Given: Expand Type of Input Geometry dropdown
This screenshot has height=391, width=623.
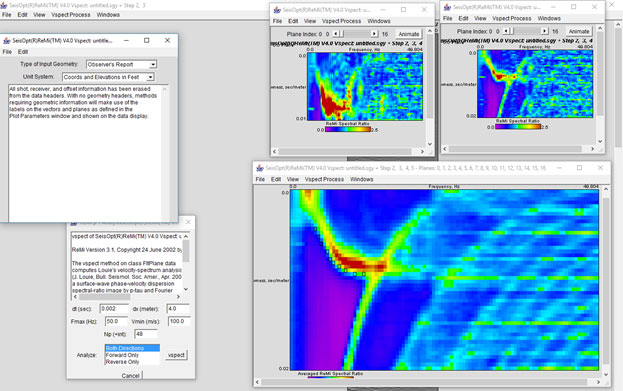Looking at the screenshot, I should (122, 64).
